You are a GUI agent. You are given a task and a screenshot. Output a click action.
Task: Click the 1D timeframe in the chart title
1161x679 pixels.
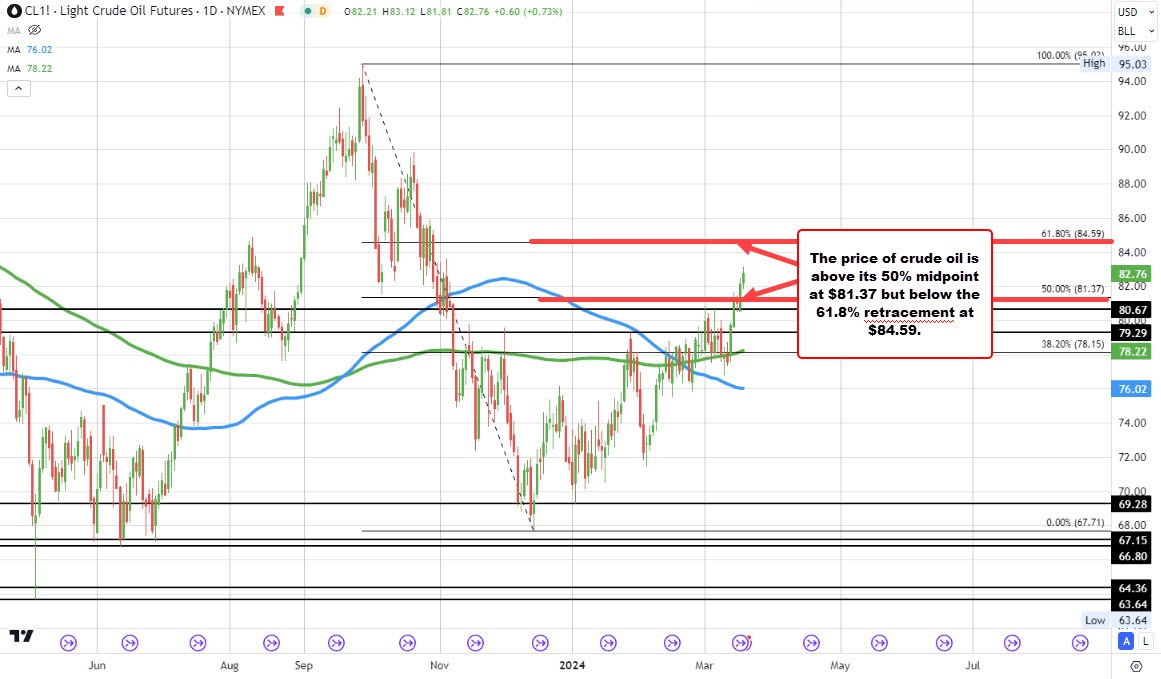pyautogui.click(x=209, y=11)
